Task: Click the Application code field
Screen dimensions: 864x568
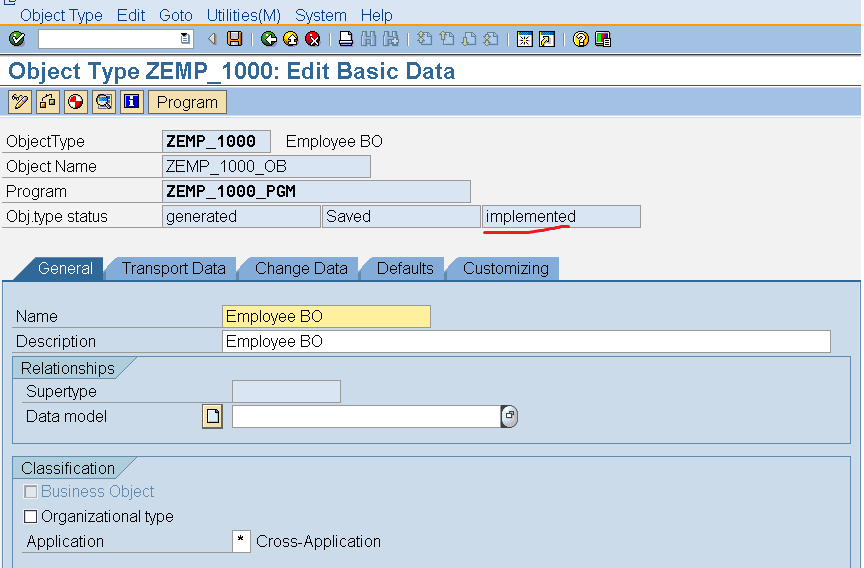Action: pyautogui.click(x=241, y=541)
